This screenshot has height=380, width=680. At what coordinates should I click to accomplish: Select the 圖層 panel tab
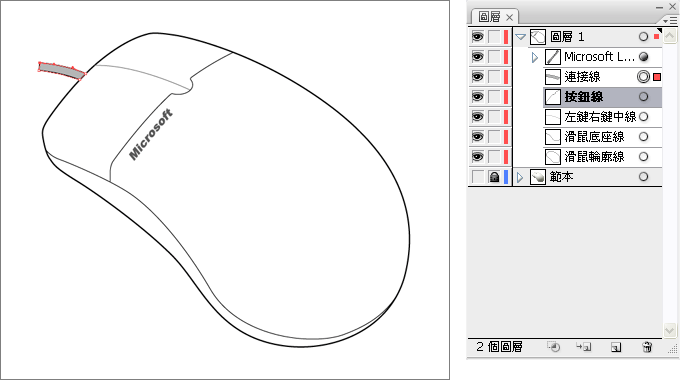(x=495, y=17)
